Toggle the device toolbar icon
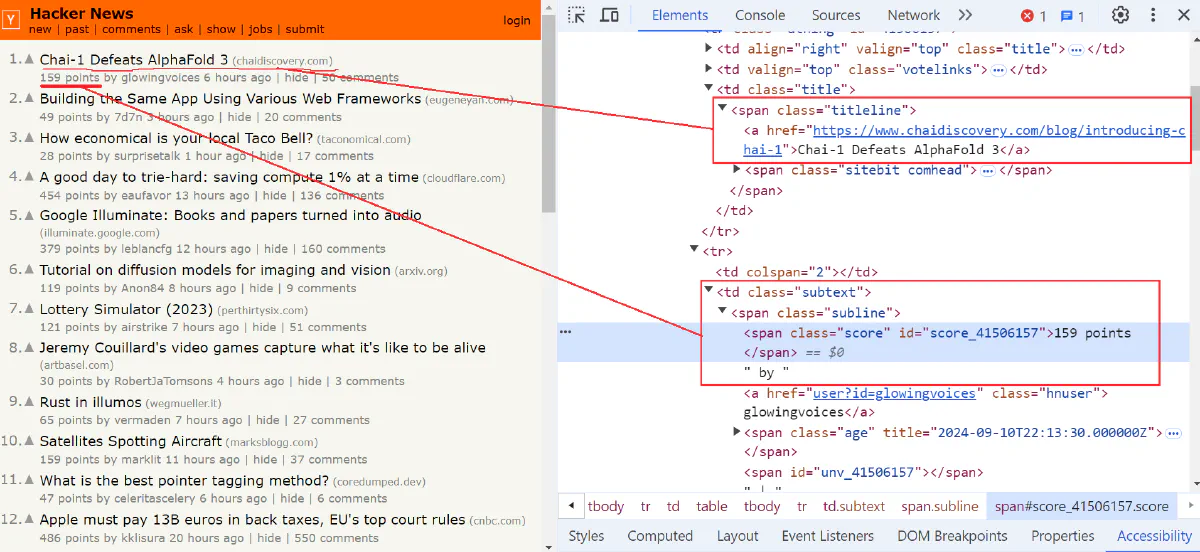Image resolution: width=1200 pixels, height=552 pixels. click(609, 15)
